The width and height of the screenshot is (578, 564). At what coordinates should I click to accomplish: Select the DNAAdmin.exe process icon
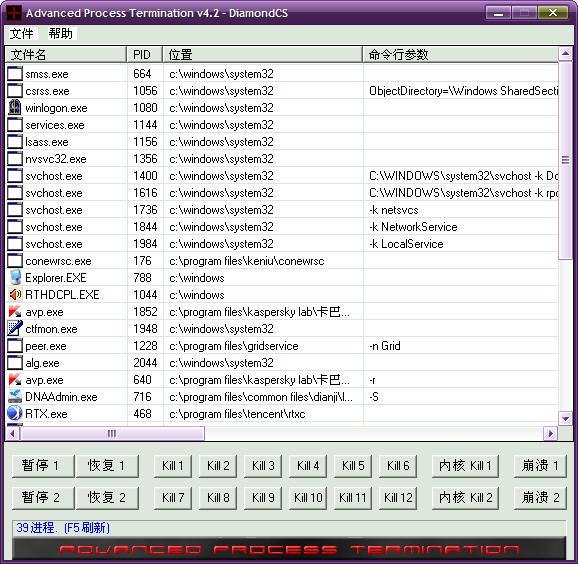15,396
